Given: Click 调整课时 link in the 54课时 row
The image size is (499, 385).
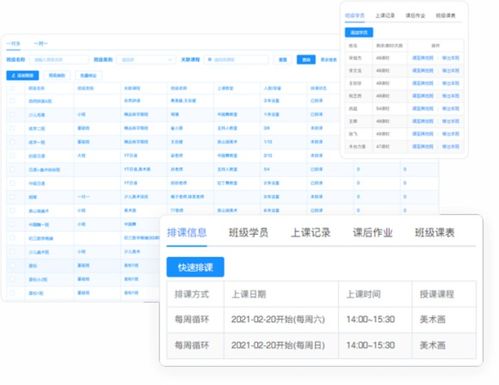Looking at the screenshot, I should (x=423, y=108).
